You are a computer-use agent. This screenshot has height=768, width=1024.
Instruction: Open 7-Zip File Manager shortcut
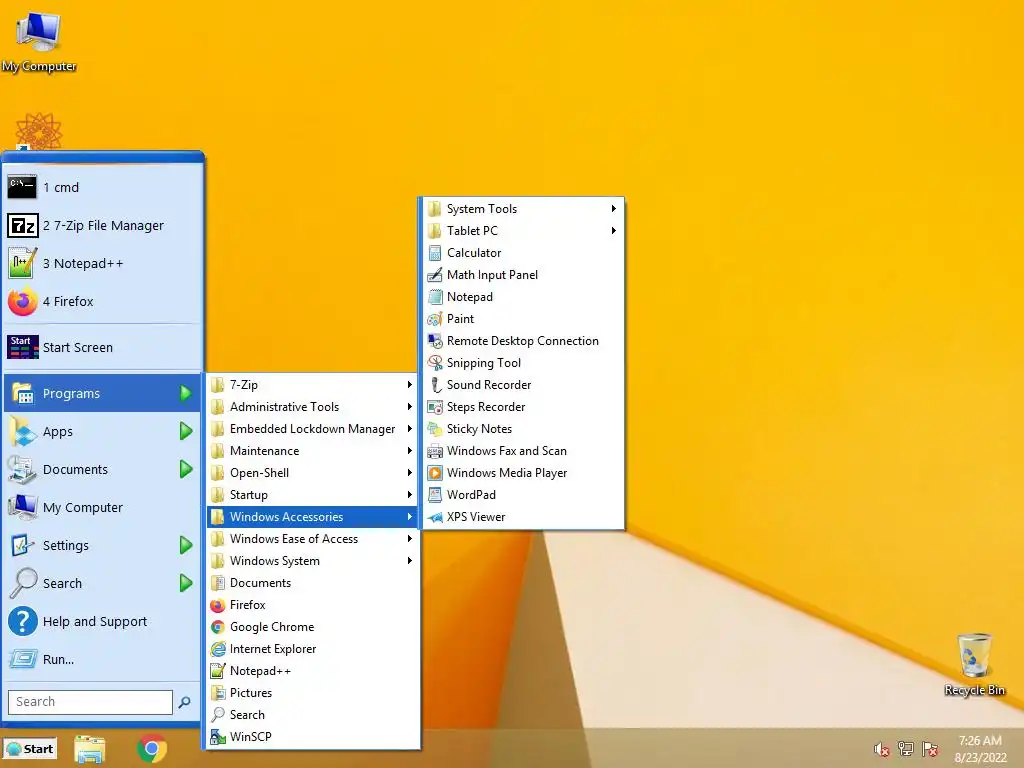pyautogui.click(x=103, y=225)
